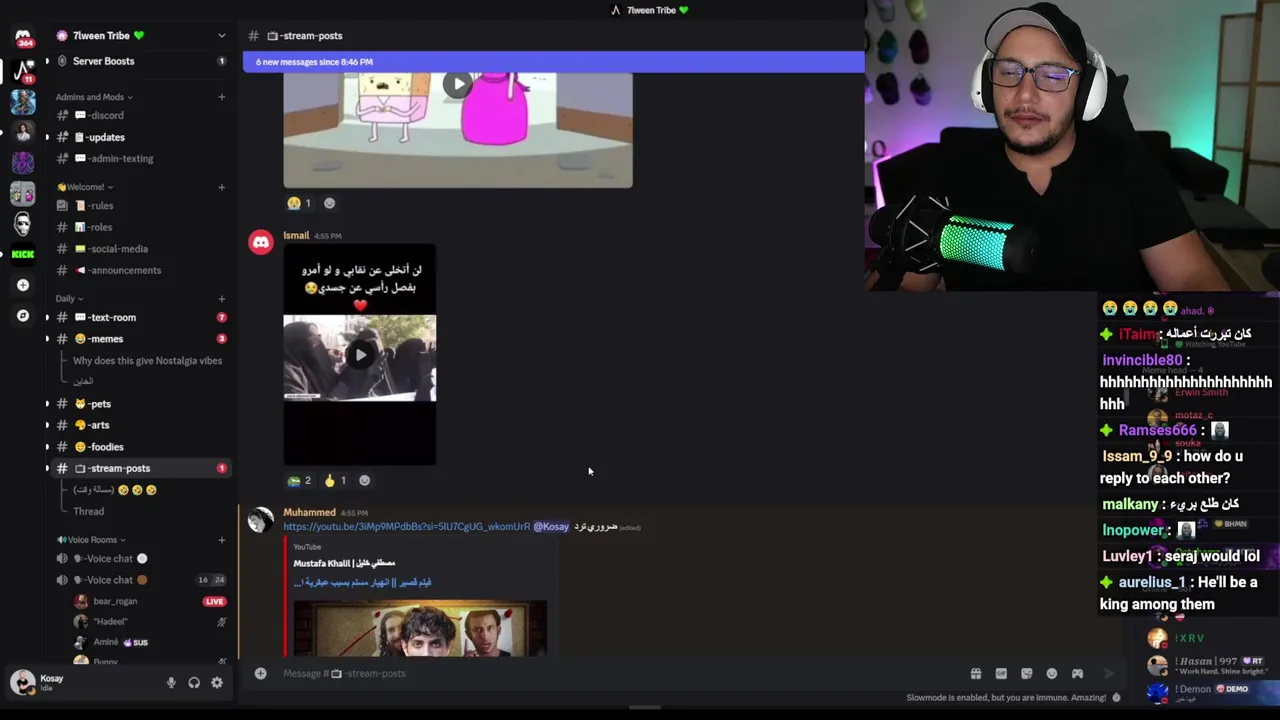Click the Add a Server plus icon

click(23, 285)
